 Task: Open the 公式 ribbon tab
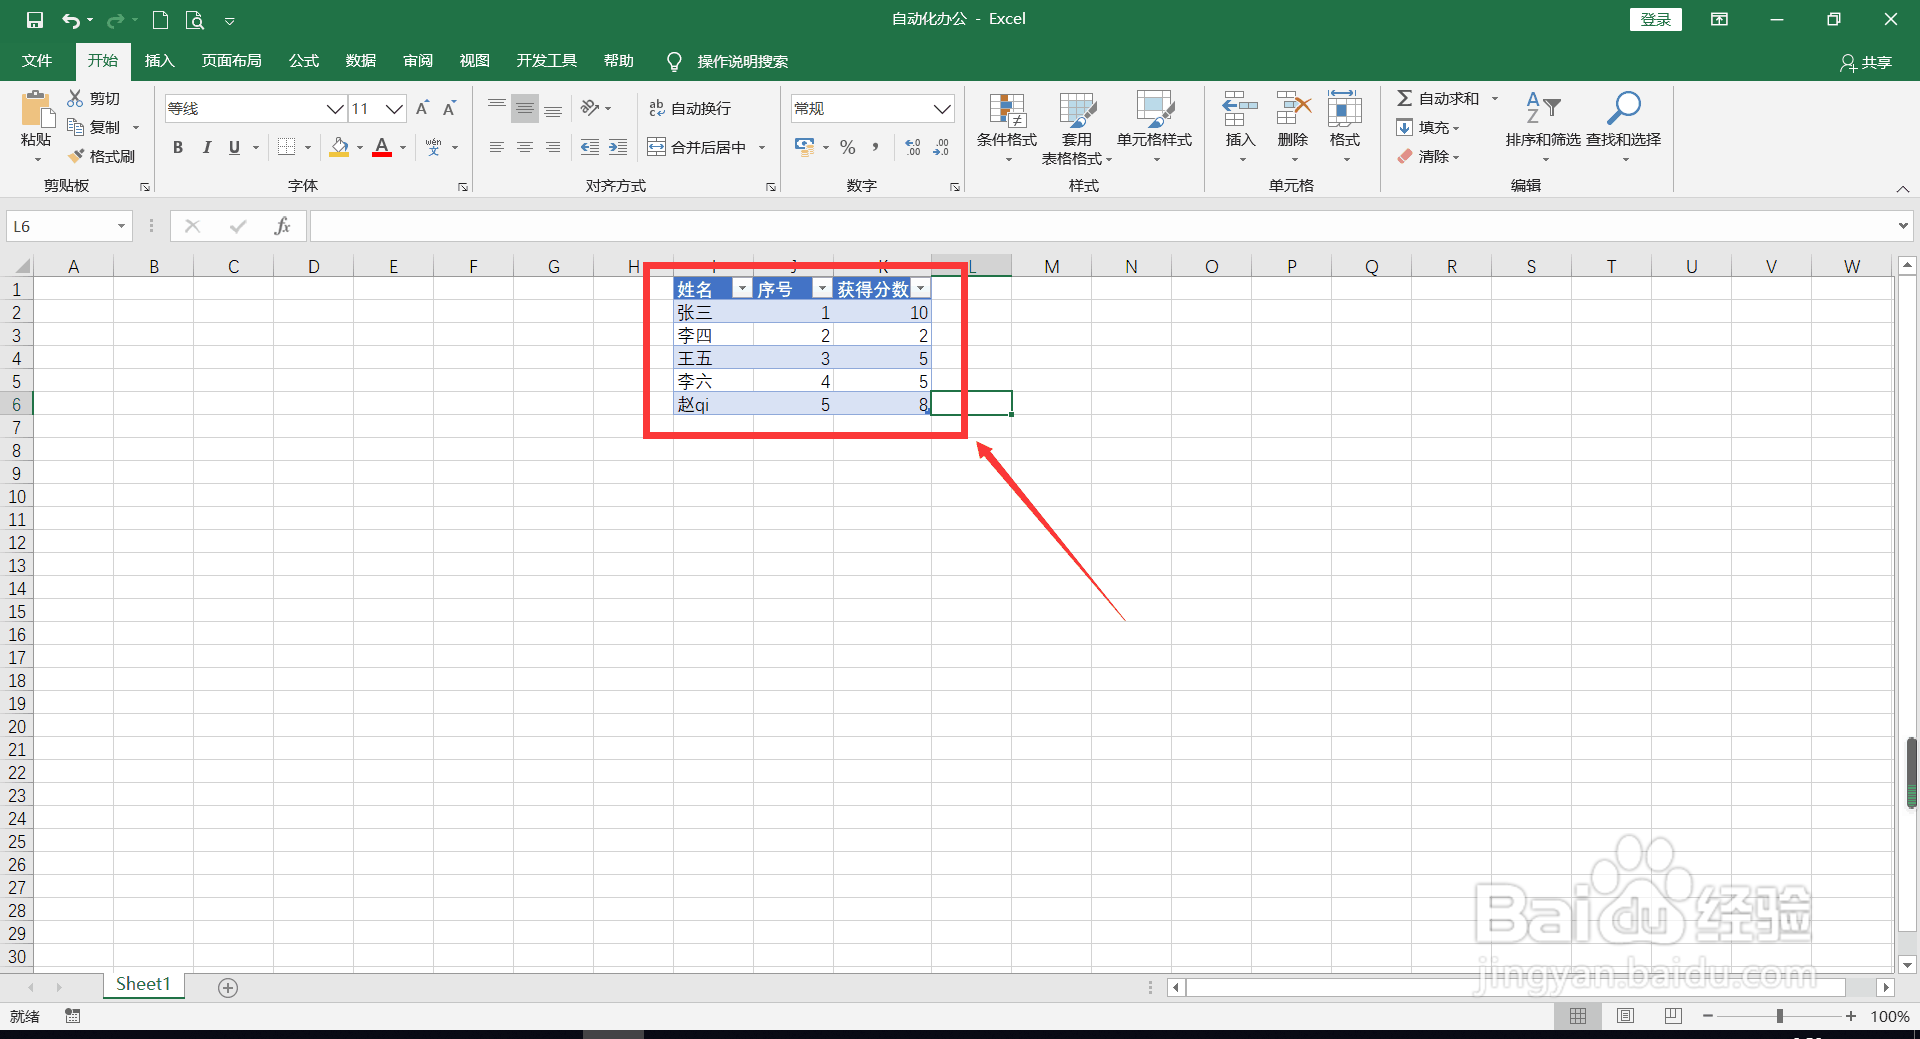tap(304, 61)
